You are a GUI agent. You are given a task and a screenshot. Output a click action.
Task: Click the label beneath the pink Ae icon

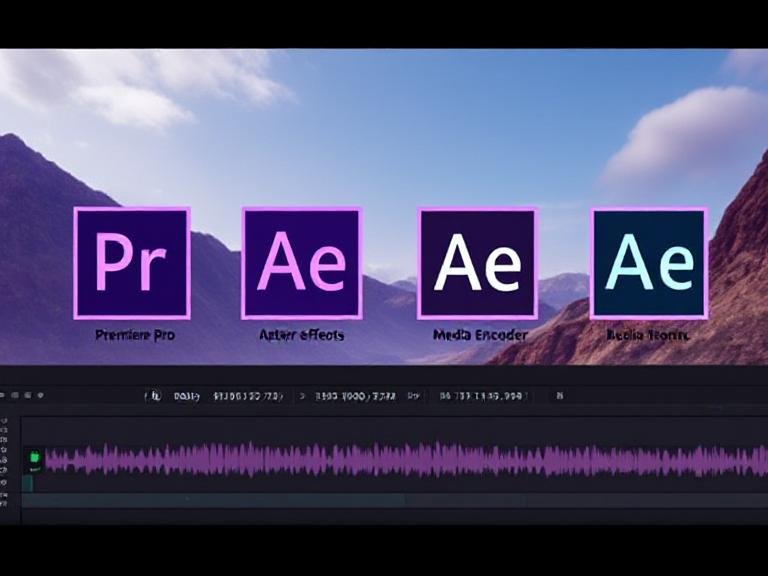pos(302,335)
